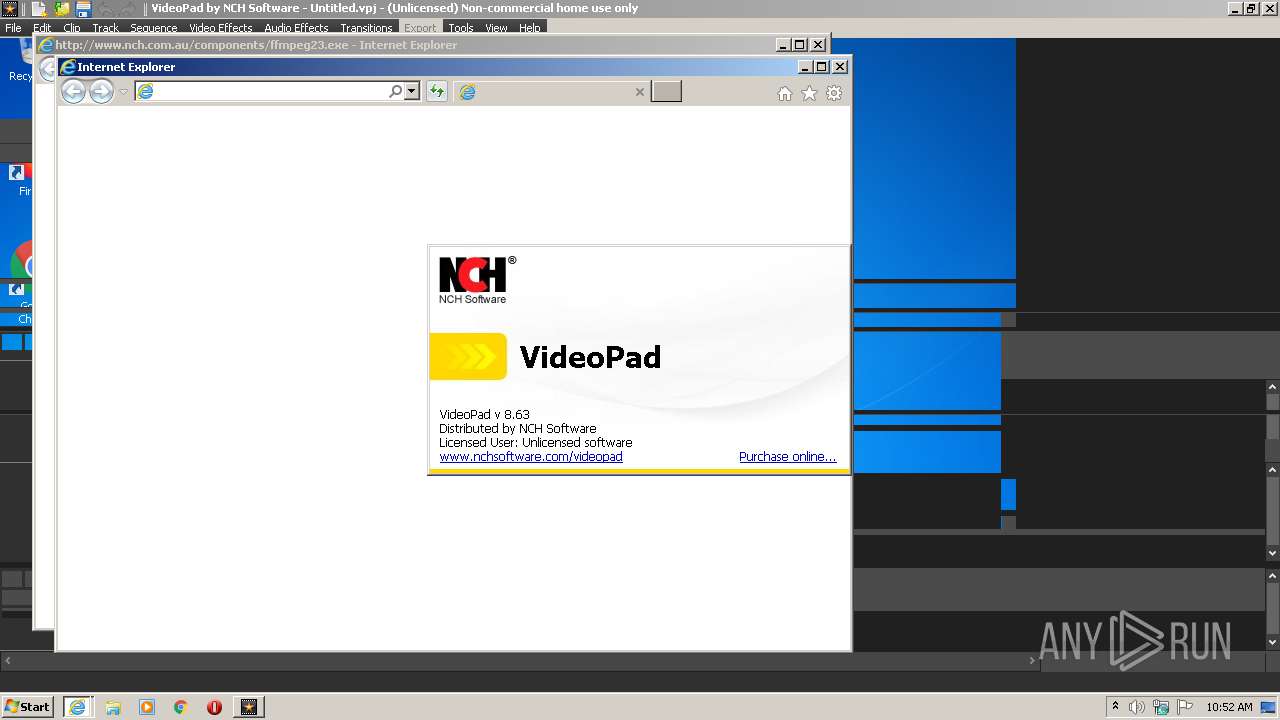1280x720 pixels.
Task: Go back in Internet Explorer
Action: coord(73,92)
